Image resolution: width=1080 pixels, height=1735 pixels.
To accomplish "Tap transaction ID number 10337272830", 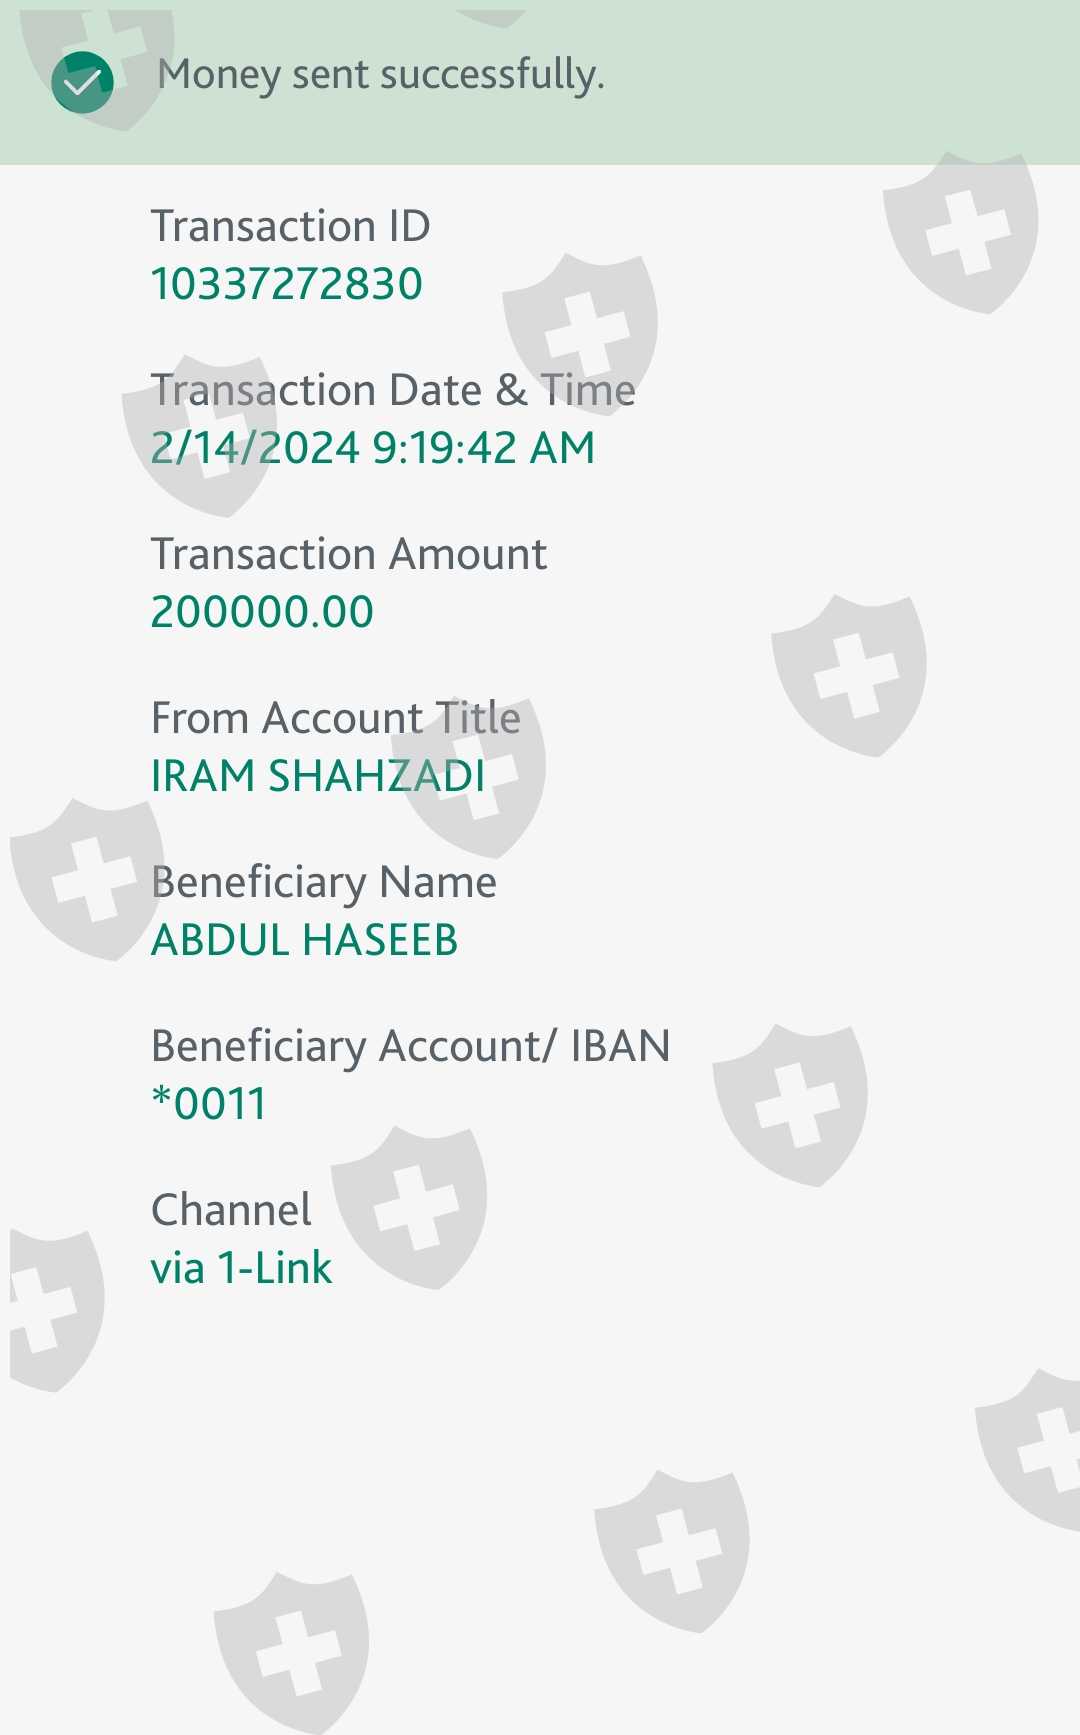I will pyautogui.click(x=287, y=284).
